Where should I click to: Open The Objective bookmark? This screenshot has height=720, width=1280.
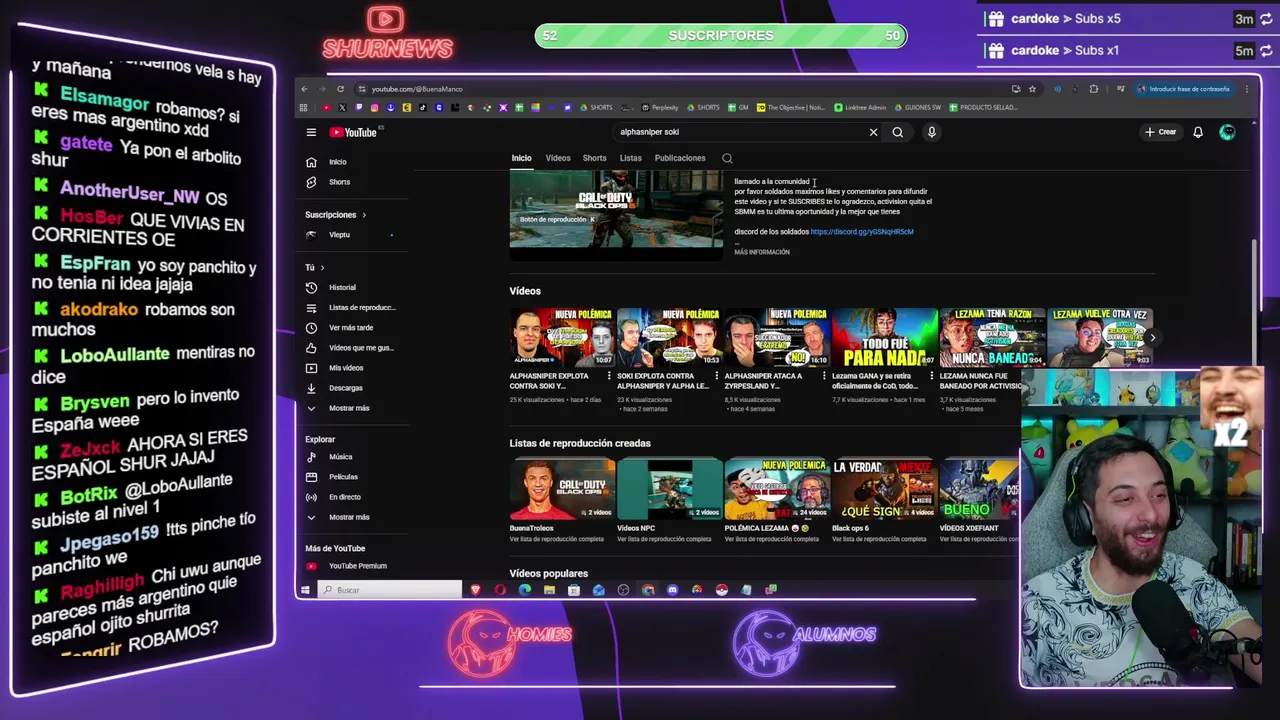pos(792,107)
